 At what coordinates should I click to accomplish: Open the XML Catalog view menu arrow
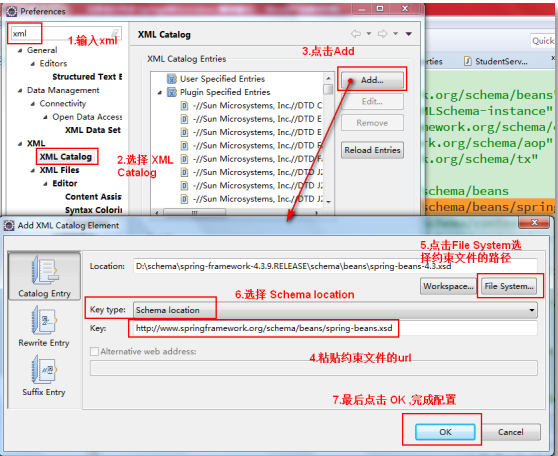(409, 34)
